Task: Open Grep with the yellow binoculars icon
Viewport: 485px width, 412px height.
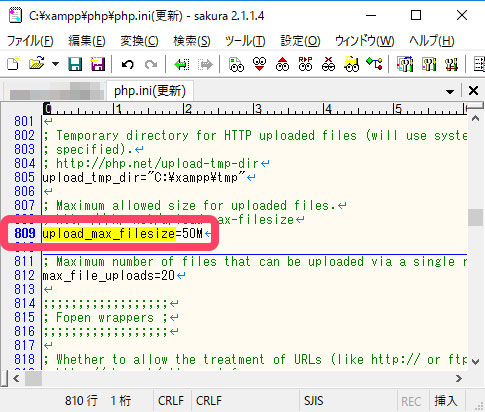Action: pyautogui.click(x=351, y=64)
